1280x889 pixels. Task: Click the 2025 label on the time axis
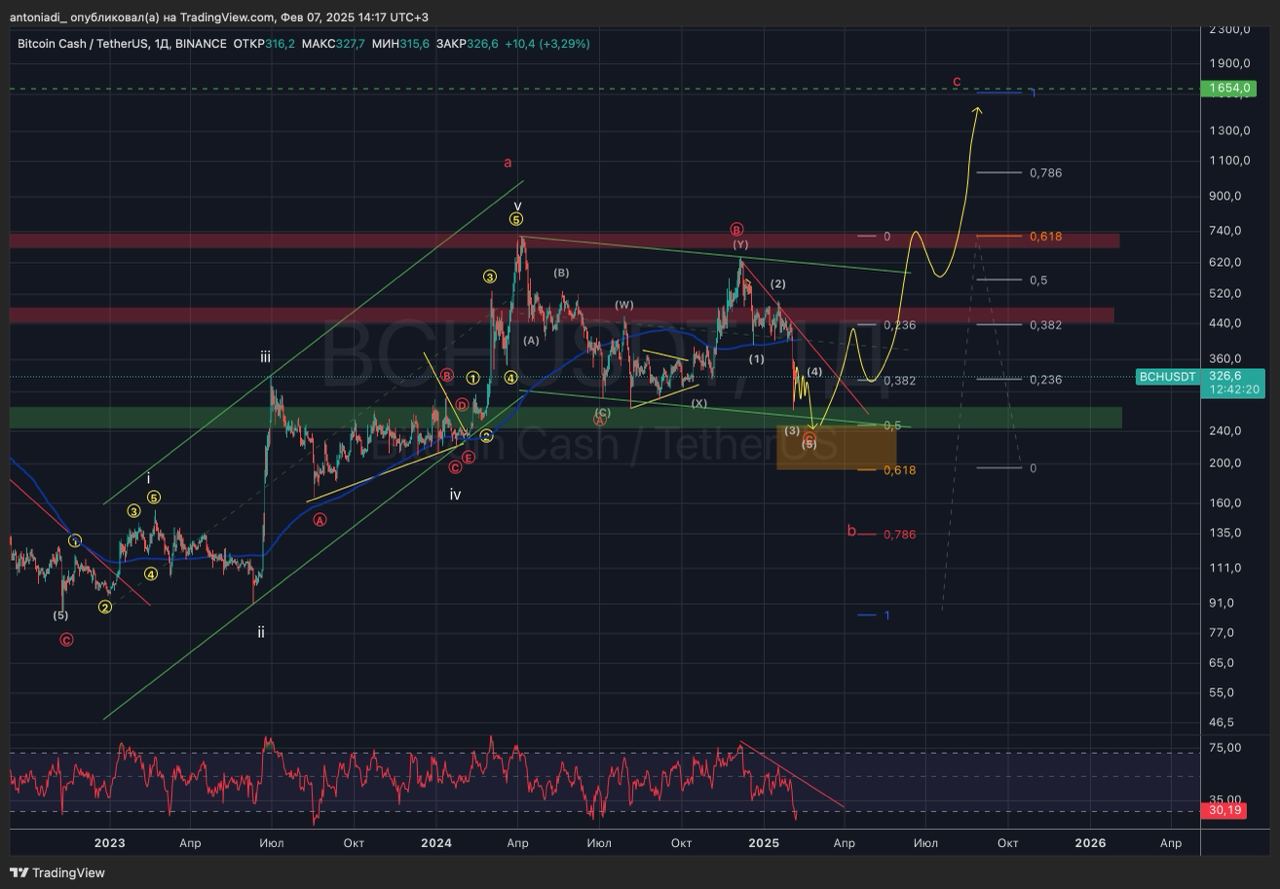click(764, 843)
